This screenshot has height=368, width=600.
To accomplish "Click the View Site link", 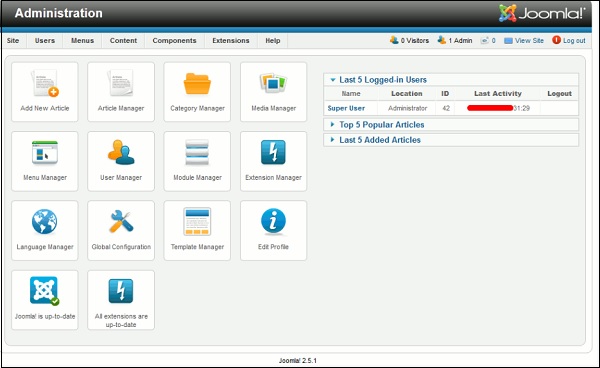I will [524, 40].
